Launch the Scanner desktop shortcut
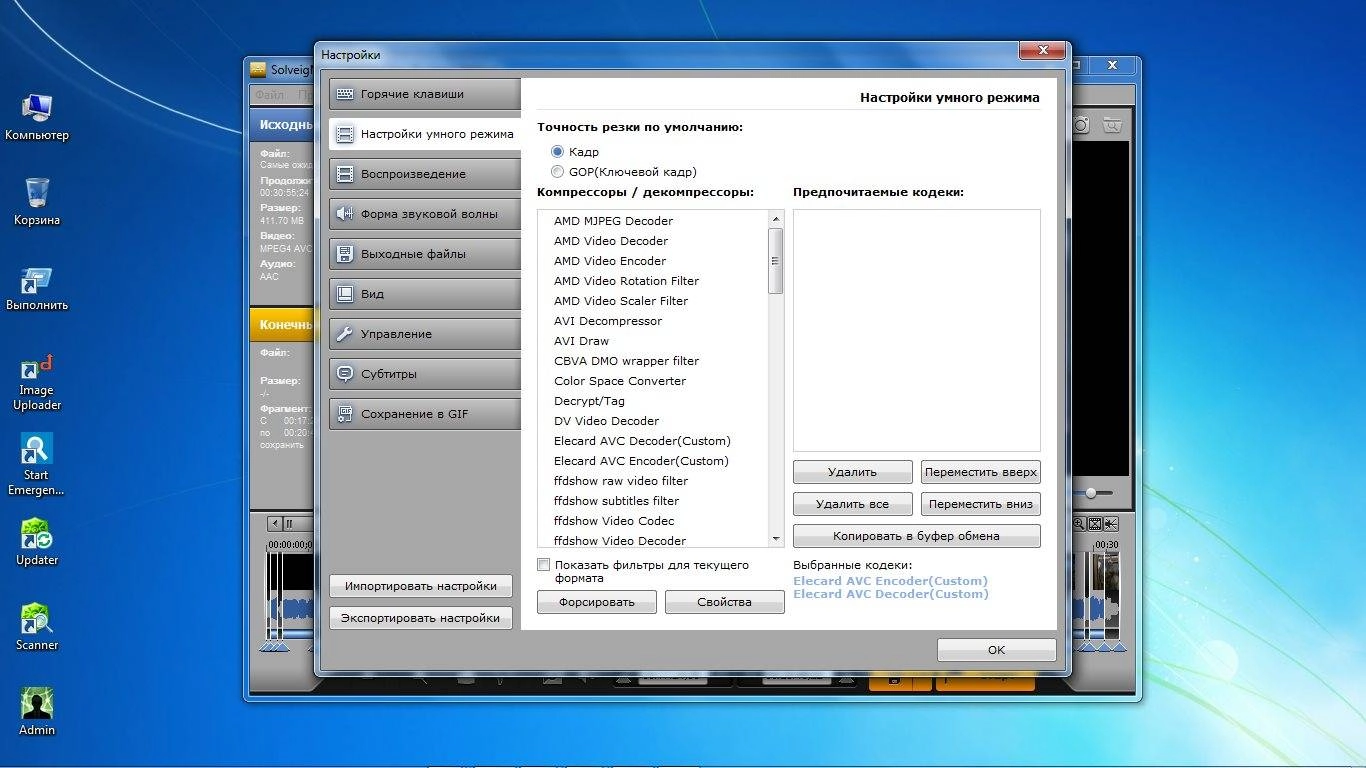 click(37, 627)
